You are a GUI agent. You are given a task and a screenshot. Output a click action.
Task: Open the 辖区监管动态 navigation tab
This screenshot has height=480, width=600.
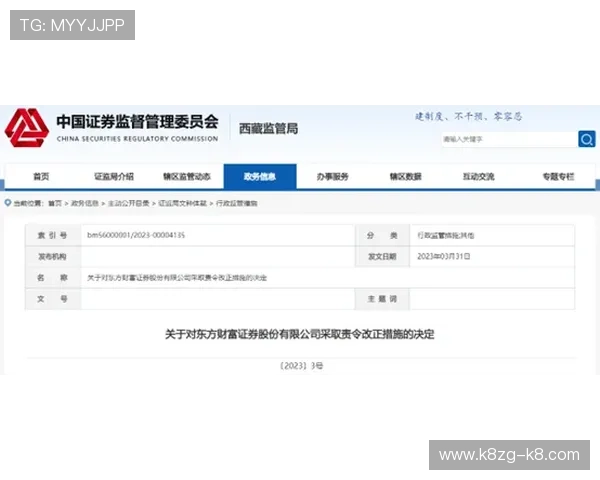tap(187, 176)
